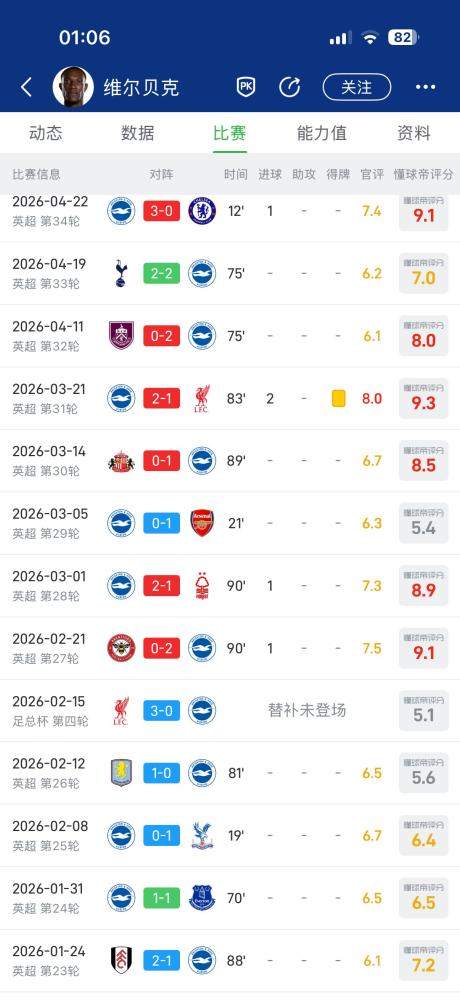Tap the Chelsea club crest
460x1000 pixels.
coord(202,211)
